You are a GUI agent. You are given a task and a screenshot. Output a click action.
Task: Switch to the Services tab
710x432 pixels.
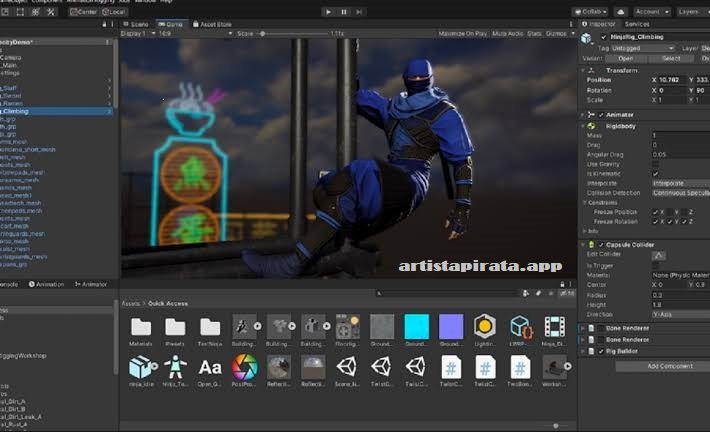point(637,24)
